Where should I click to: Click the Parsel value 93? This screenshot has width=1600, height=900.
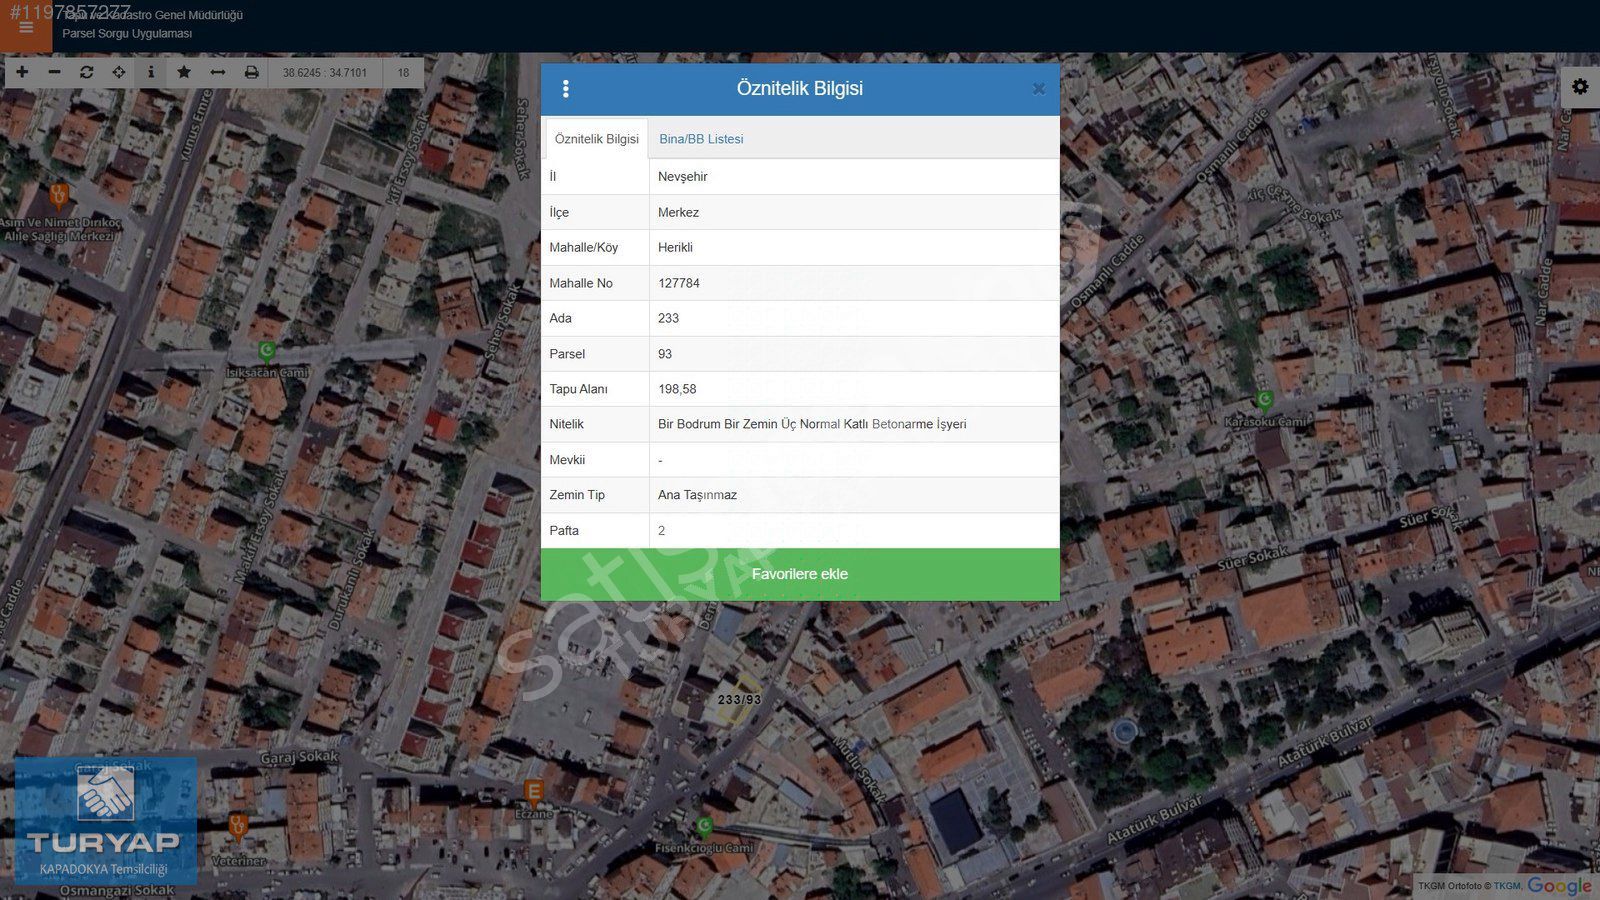(x=665, y=354)
